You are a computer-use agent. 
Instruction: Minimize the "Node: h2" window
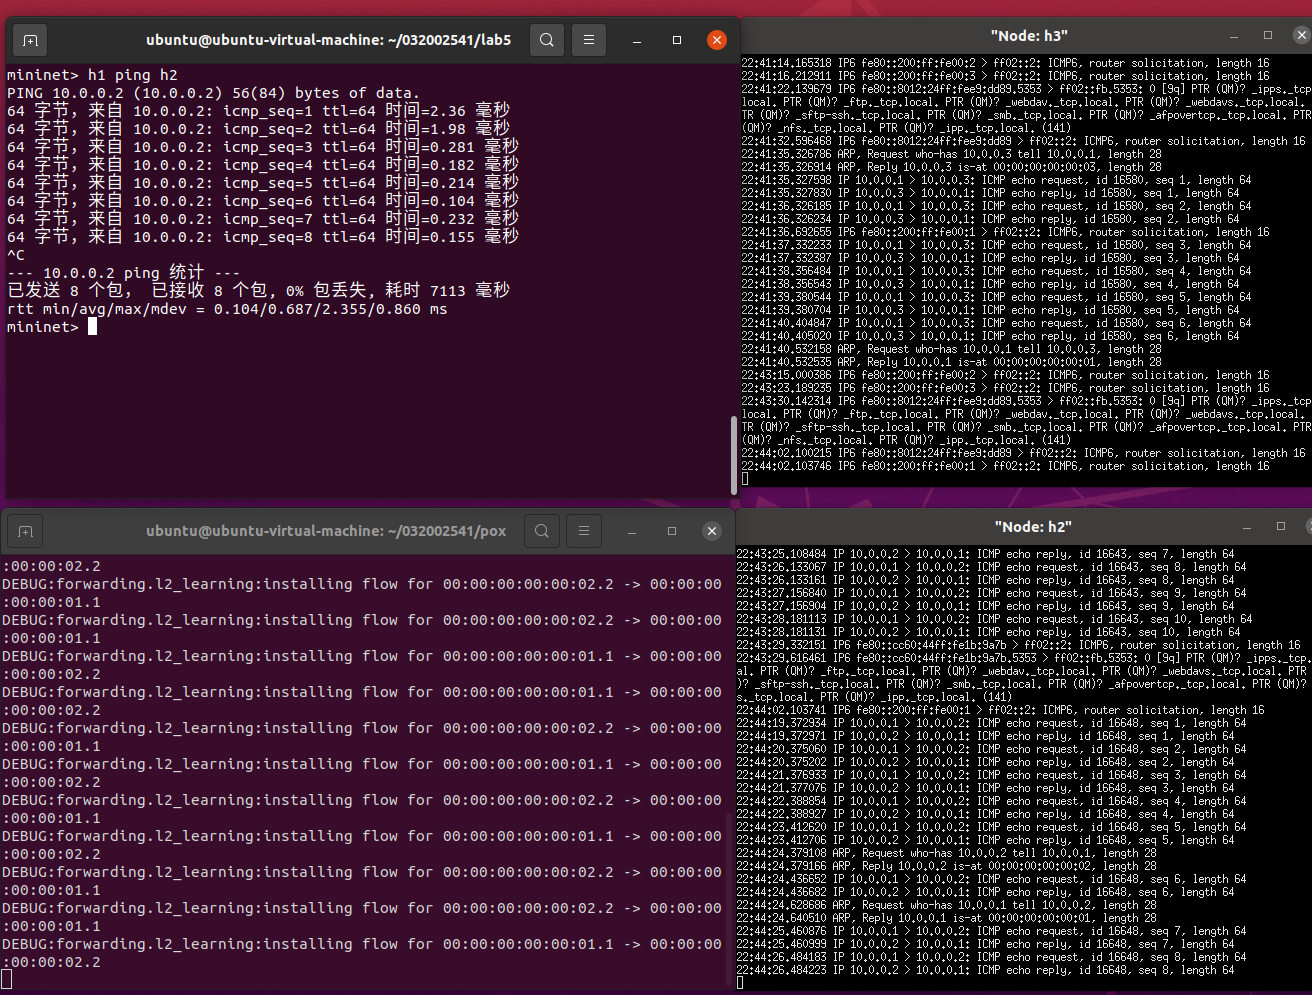[1248, 526]
